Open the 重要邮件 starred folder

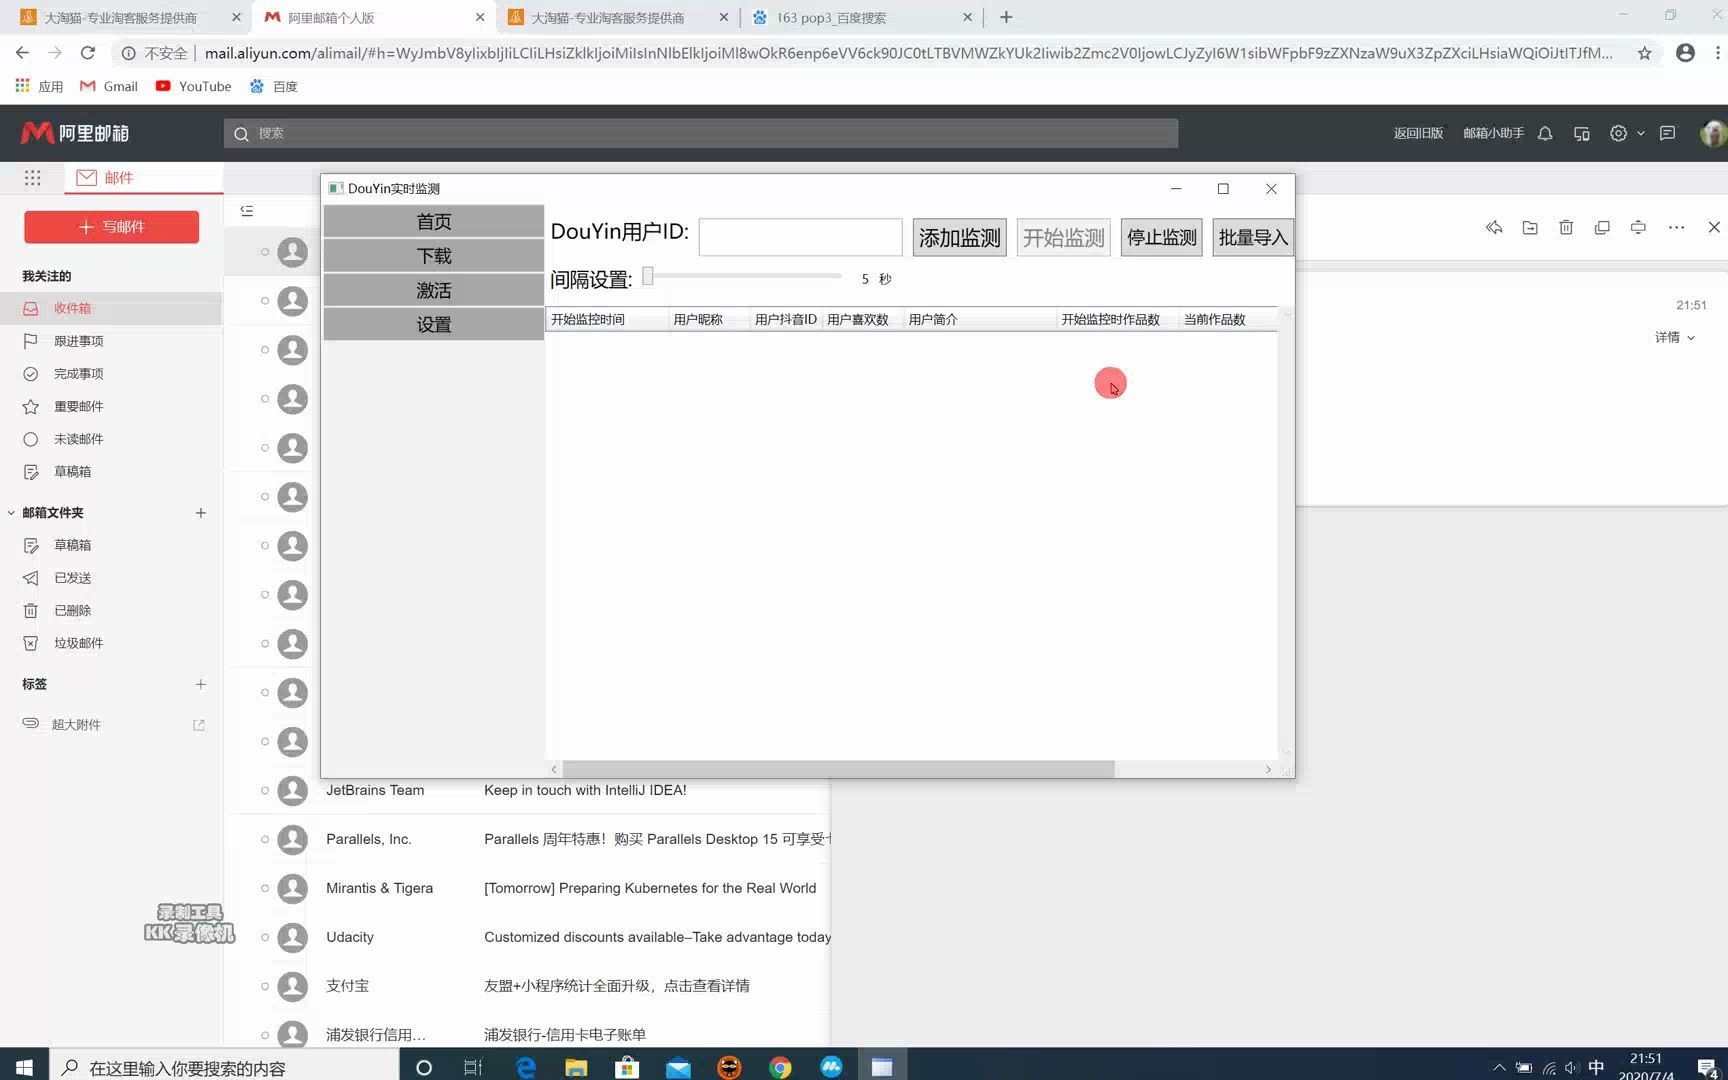[111, 406]
